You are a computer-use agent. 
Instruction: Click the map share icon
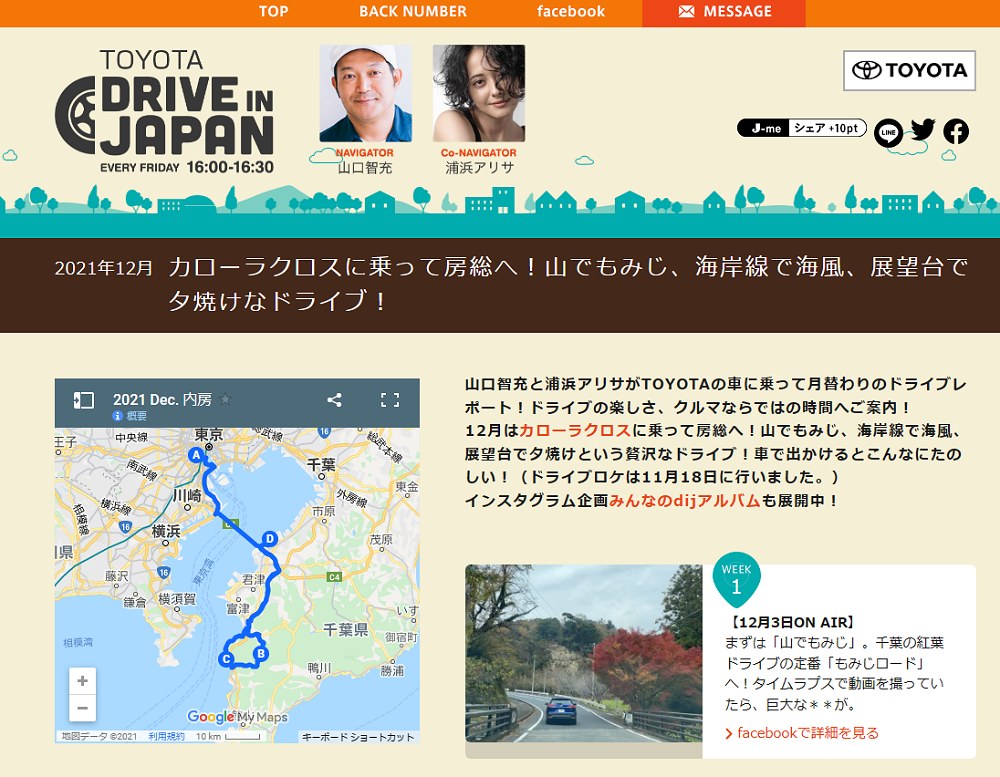[x=334, y=400]
